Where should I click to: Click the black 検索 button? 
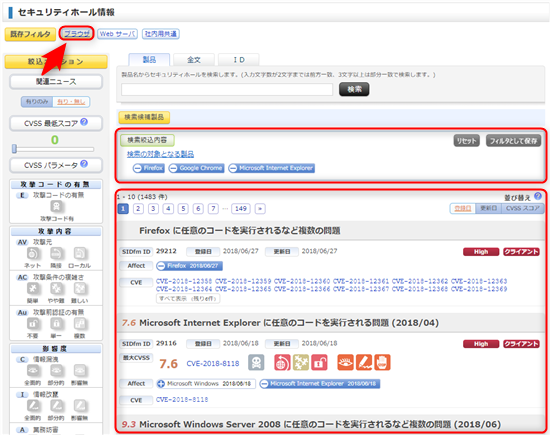(354, 89)
